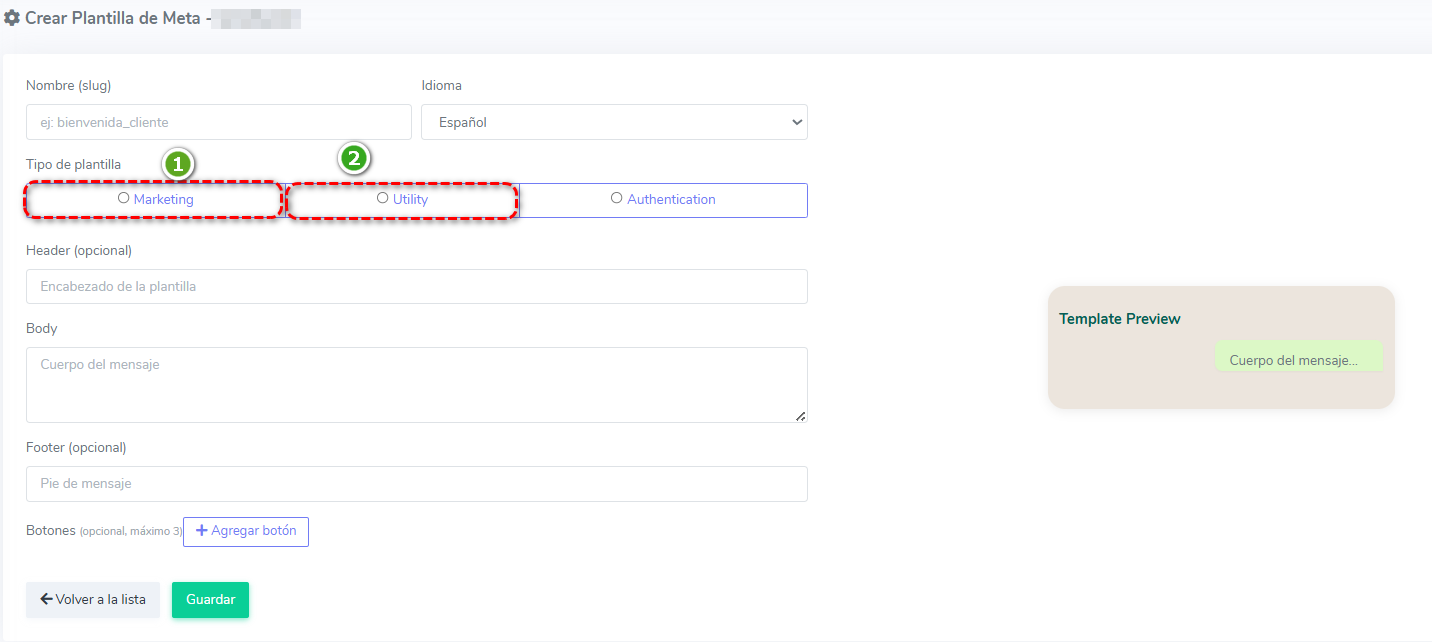Viewport: 1432px width, 642px height.
Task: Click the Marketing template type label
Action: (163, 199)
